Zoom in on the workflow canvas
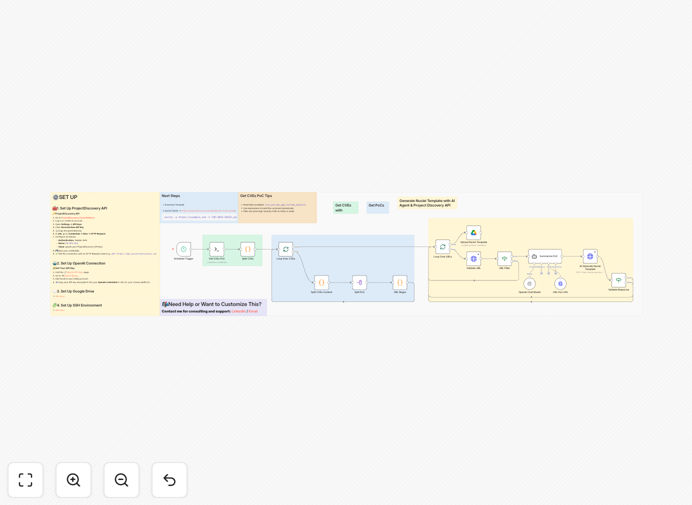This screenshot has height=505, width=692. (73, 480)
